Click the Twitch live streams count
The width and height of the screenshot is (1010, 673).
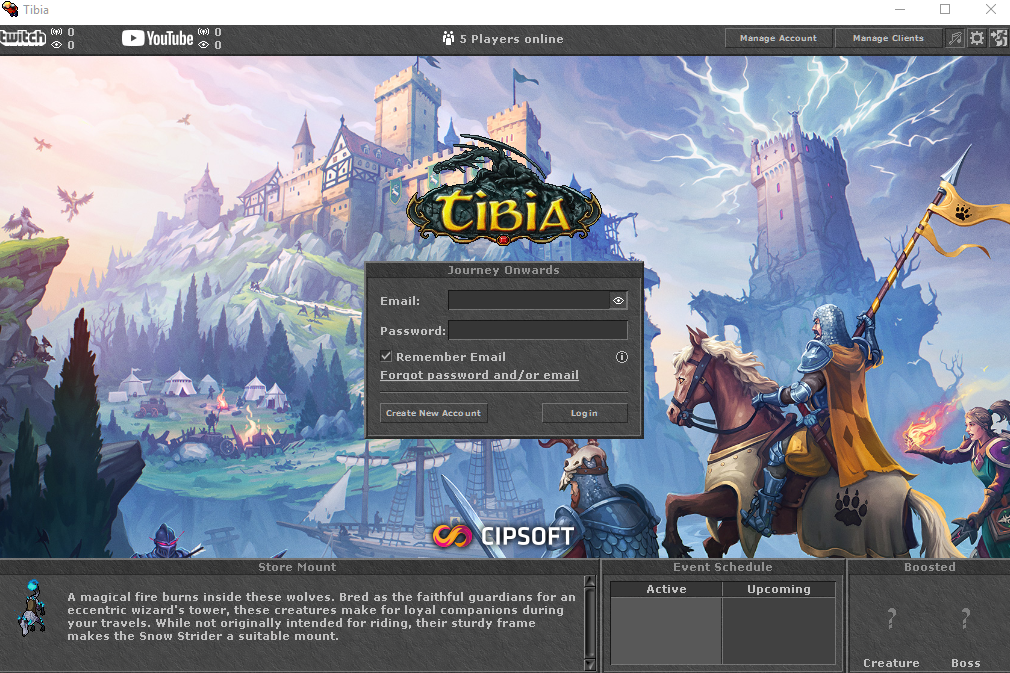tap(71, 32)
